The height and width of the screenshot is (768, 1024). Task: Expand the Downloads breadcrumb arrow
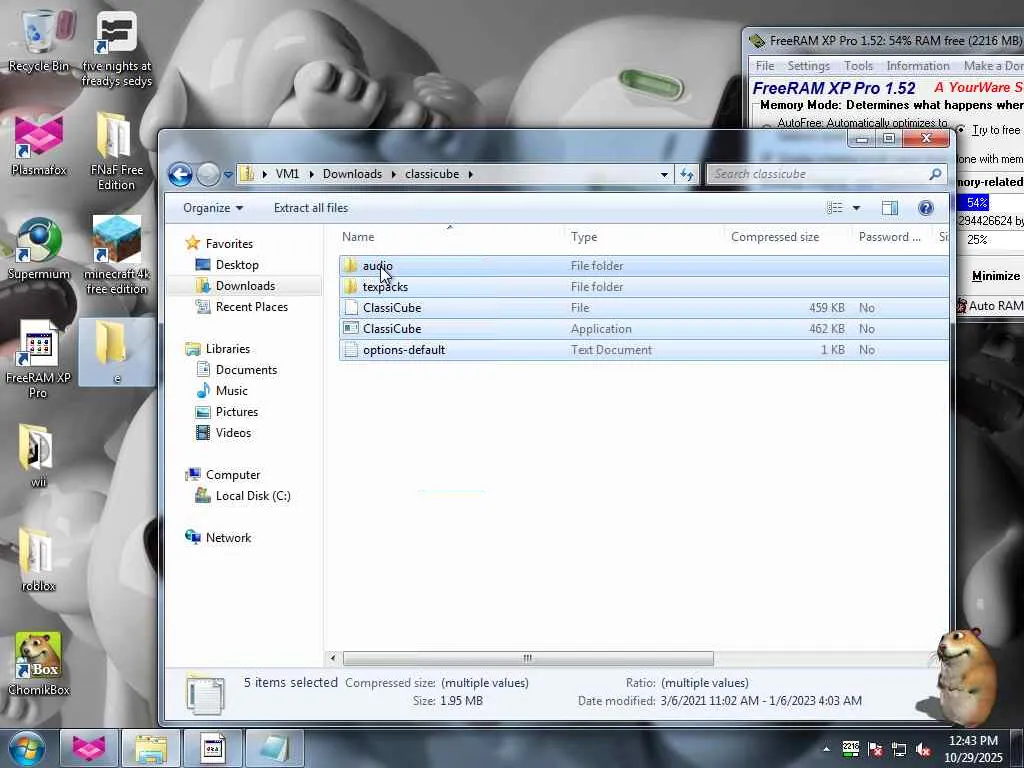click(x=394, y=174)
